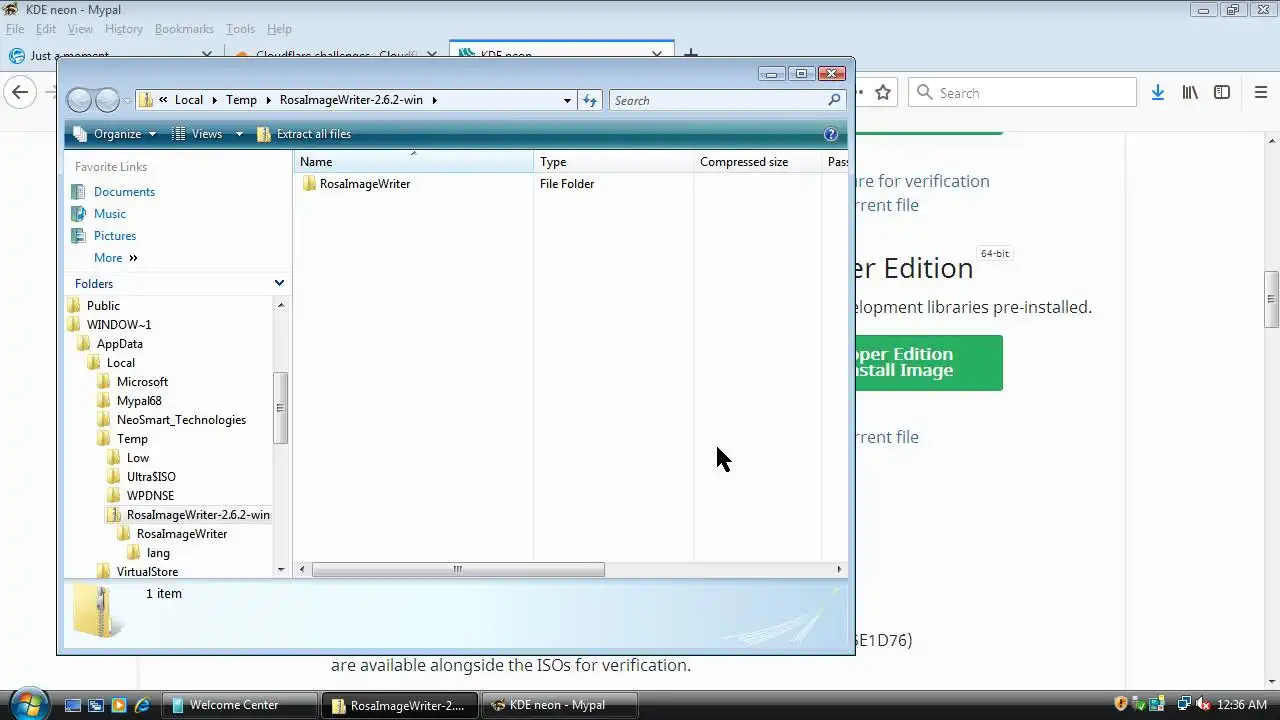1280x720 pixels.
Task: Open the File menu in Mypal
Action: [15, 29]
